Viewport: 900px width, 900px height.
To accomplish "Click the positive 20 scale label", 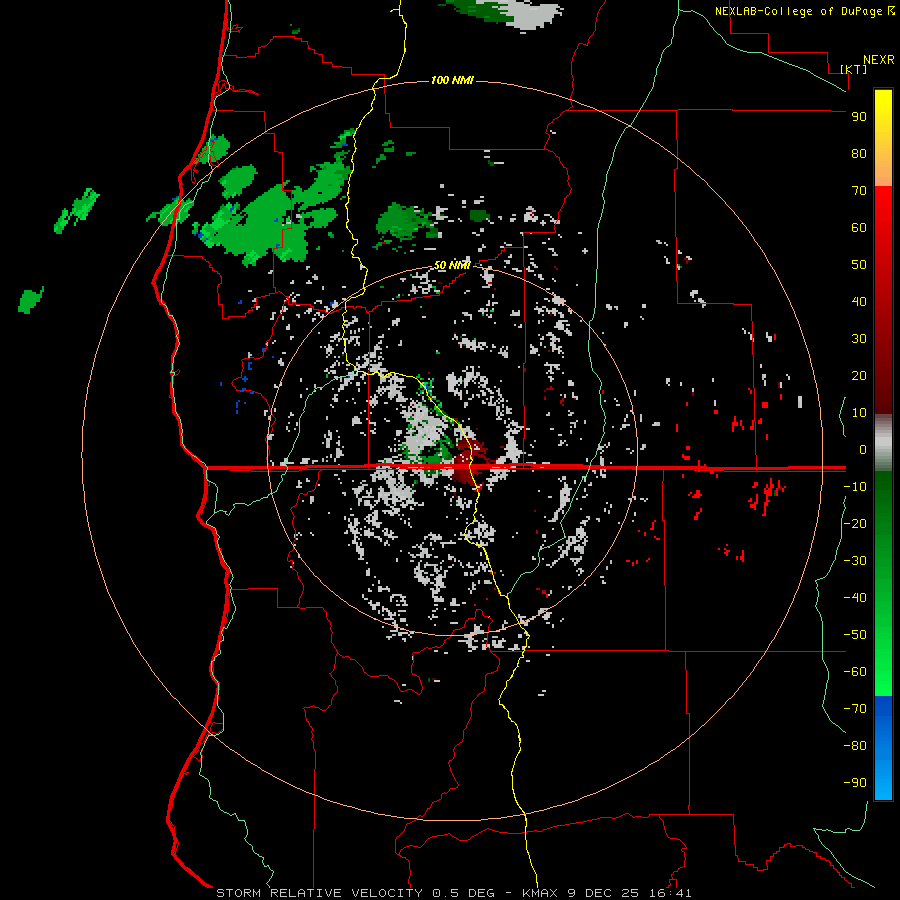I will pos(859,376).
